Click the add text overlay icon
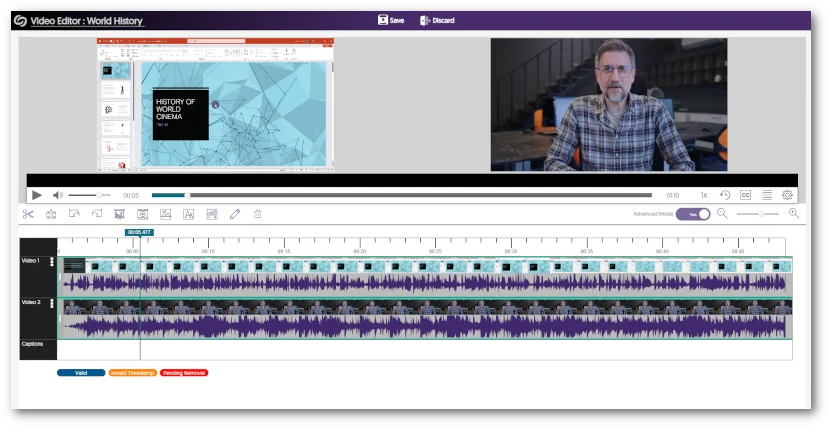Image resolution: width=830 pixels, height=428 pixels. [188, 214]
